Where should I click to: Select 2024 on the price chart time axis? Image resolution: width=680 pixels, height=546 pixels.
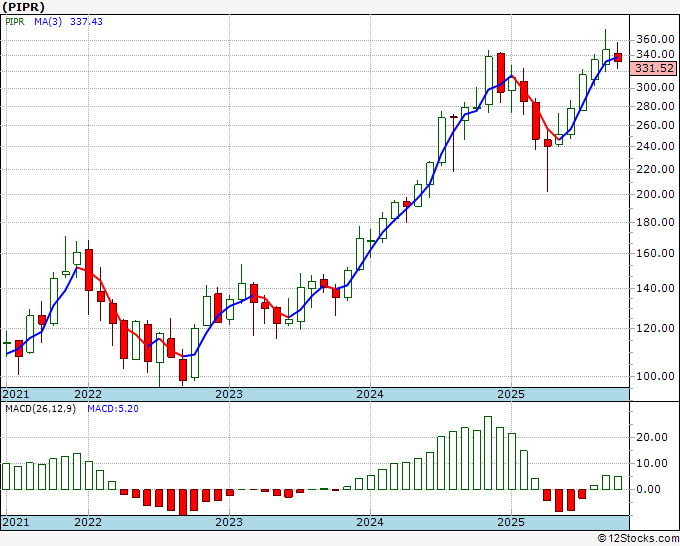point(370,394)
